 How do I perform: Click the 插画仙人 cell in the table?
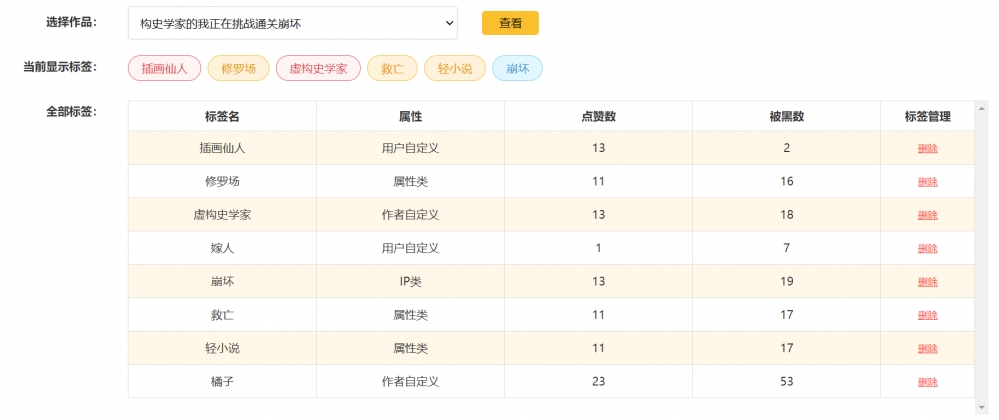tap(222, 148)
